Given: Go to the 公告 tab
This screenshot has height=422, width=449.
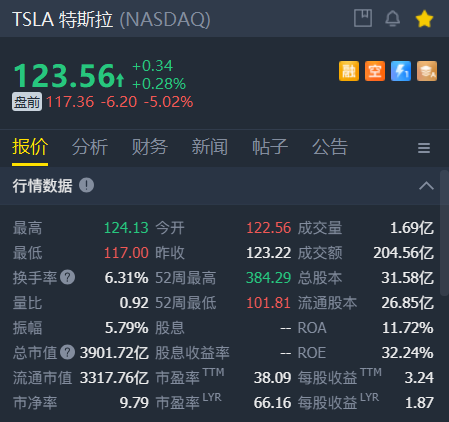Looking at the screenshot, I should point(330,147).
